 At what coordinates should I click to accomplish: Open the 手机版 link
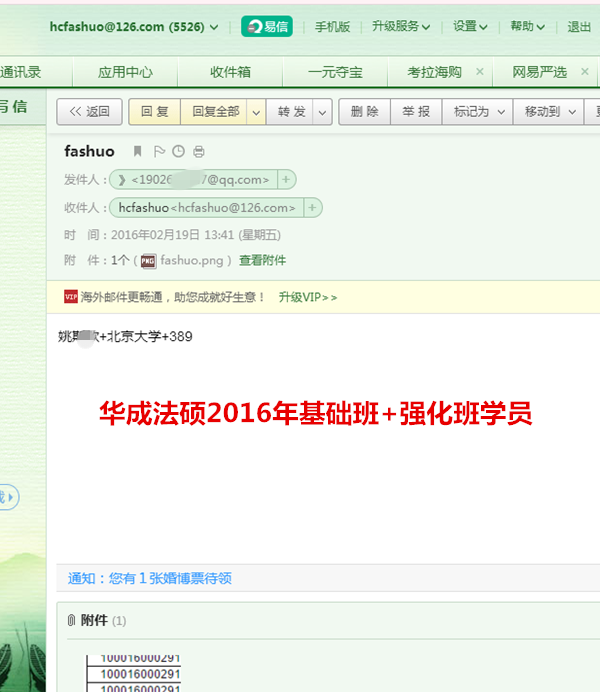[332, 27]
